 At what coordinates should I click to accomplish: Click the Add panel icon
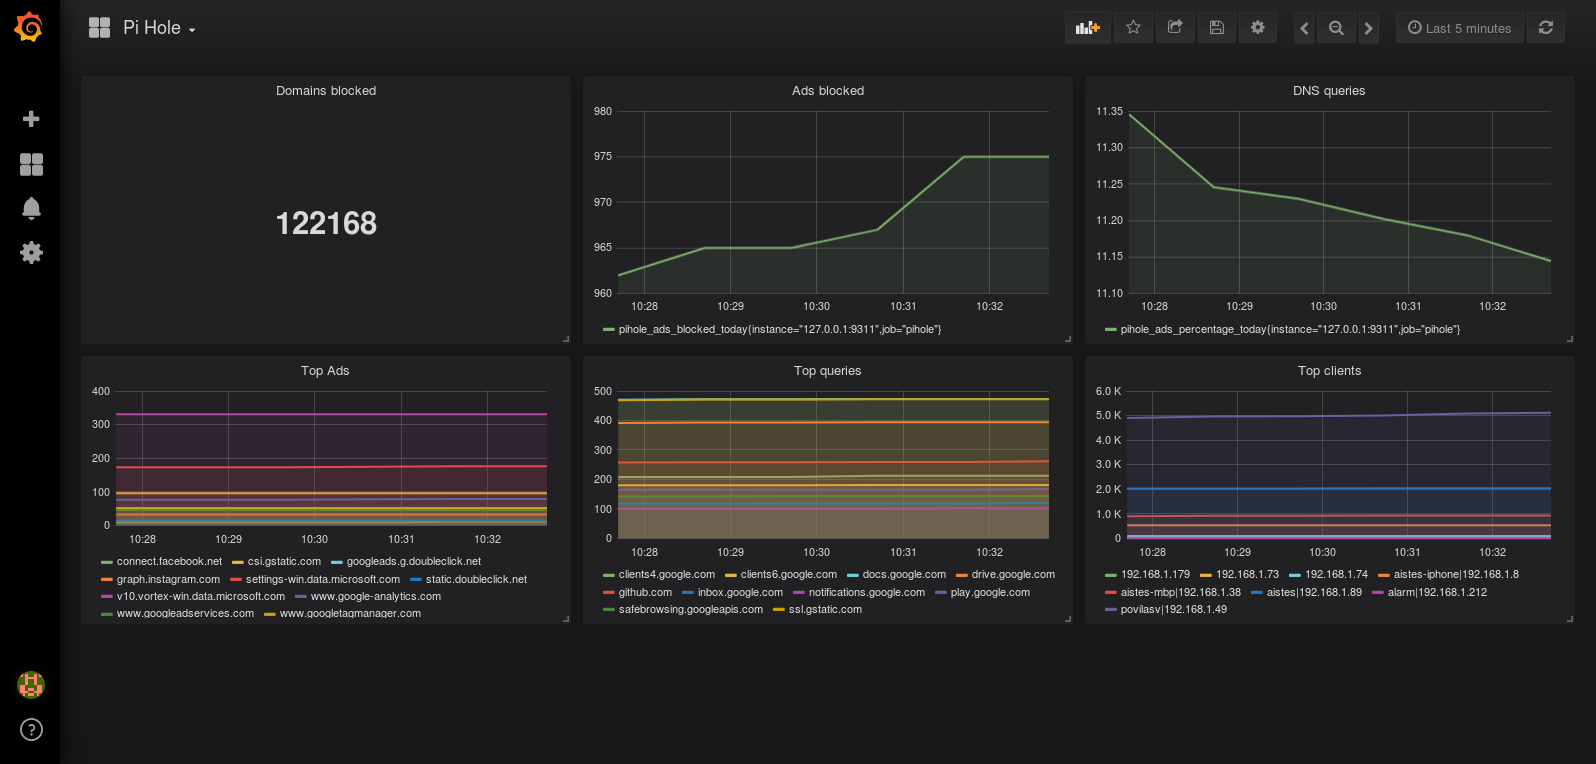1088,28
